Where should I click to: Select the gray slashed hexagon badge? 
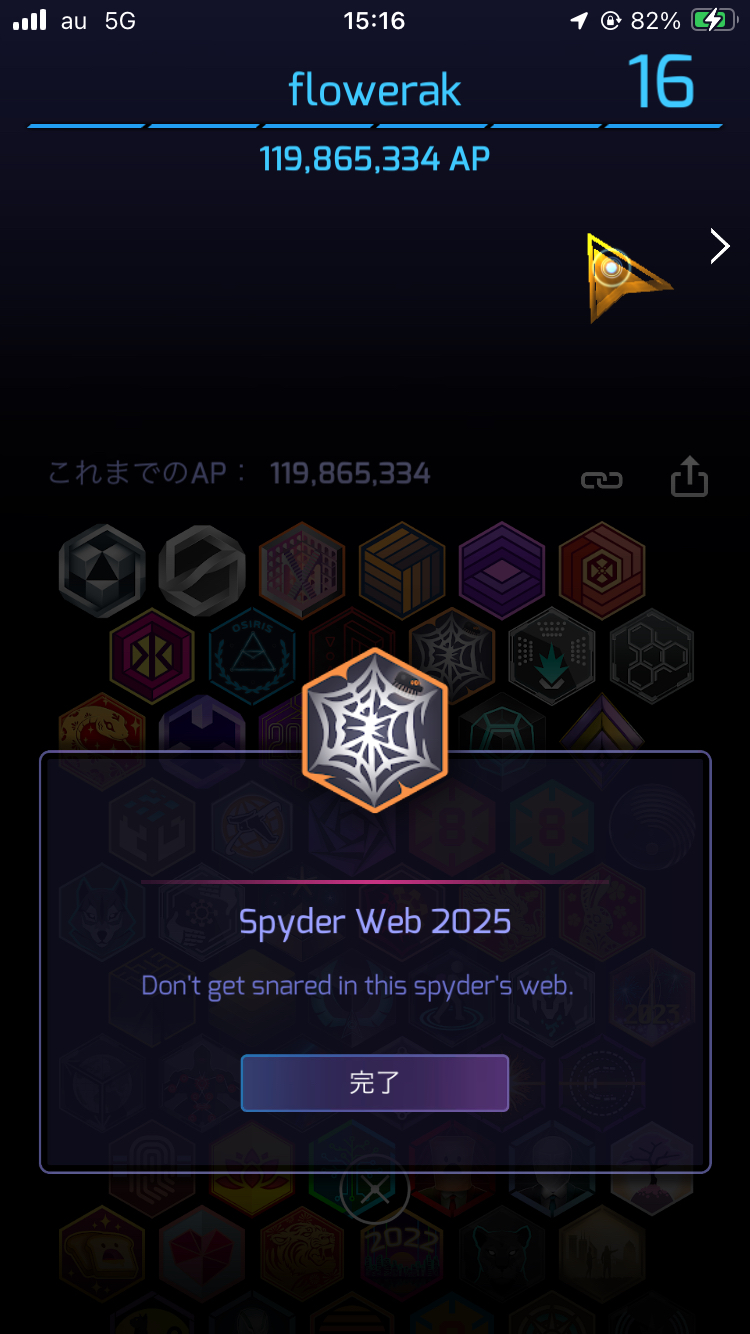coord(202,571)
